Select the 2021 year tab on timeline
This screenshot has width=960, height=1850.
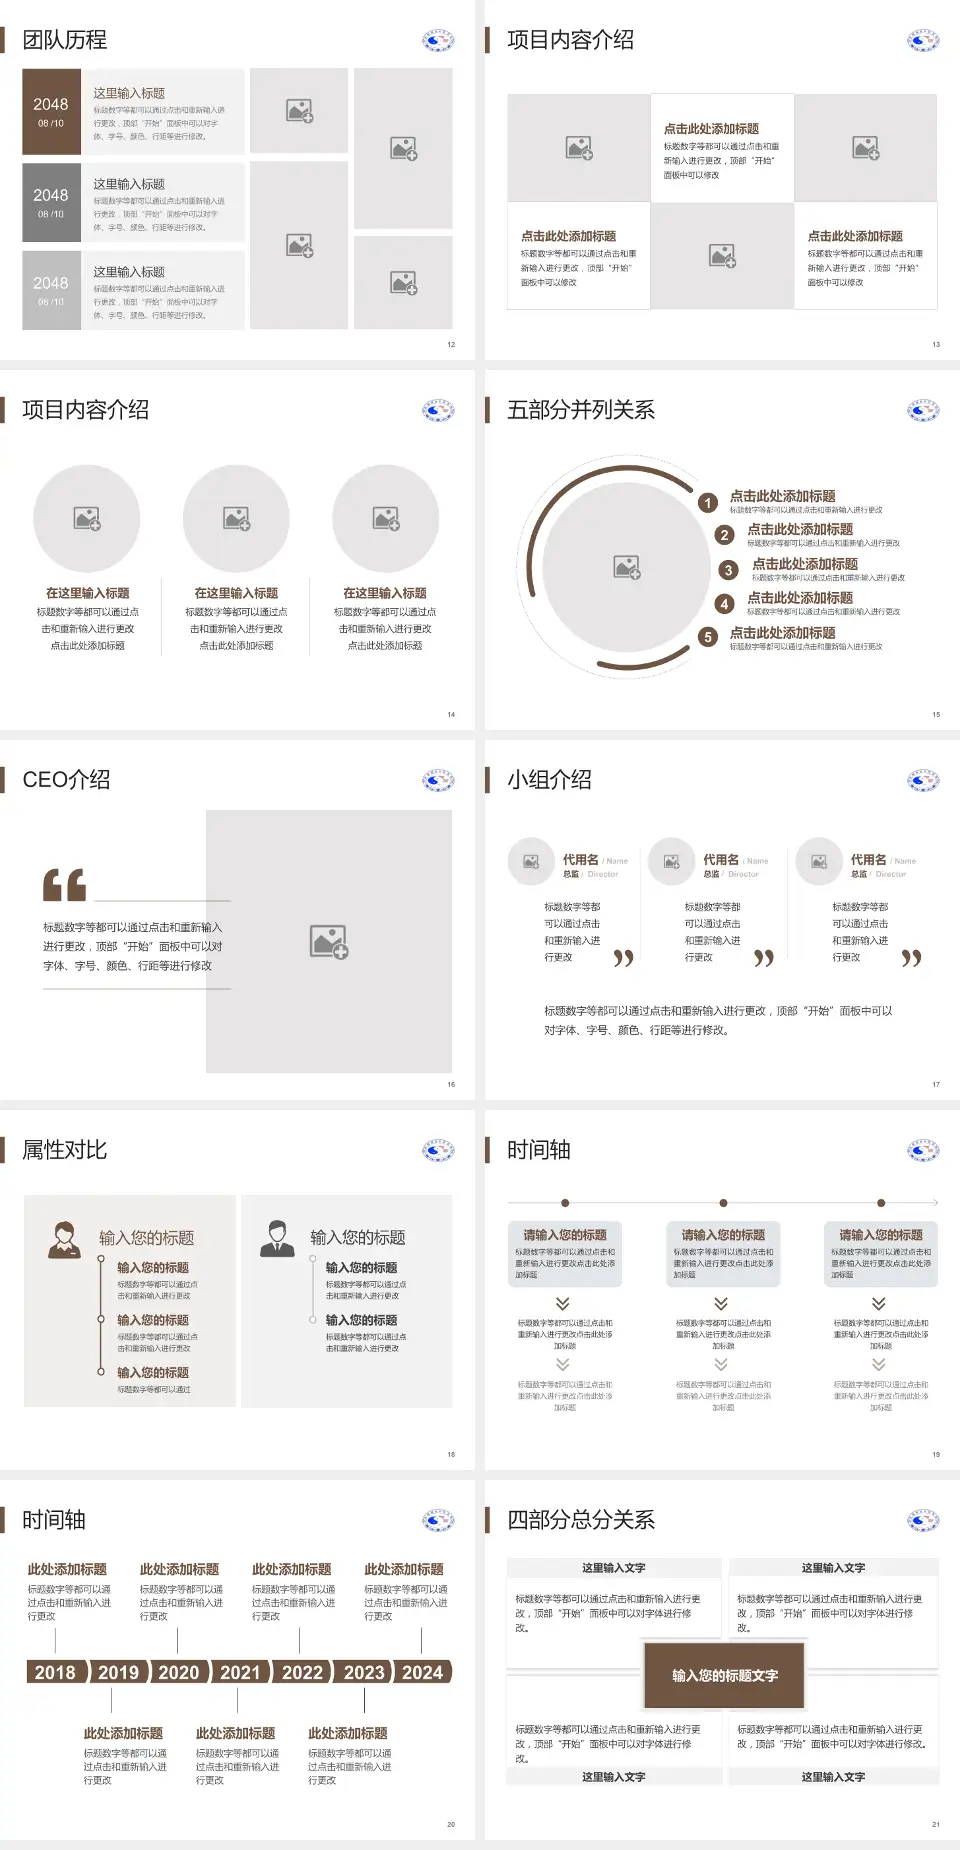tap(240, 1672)
